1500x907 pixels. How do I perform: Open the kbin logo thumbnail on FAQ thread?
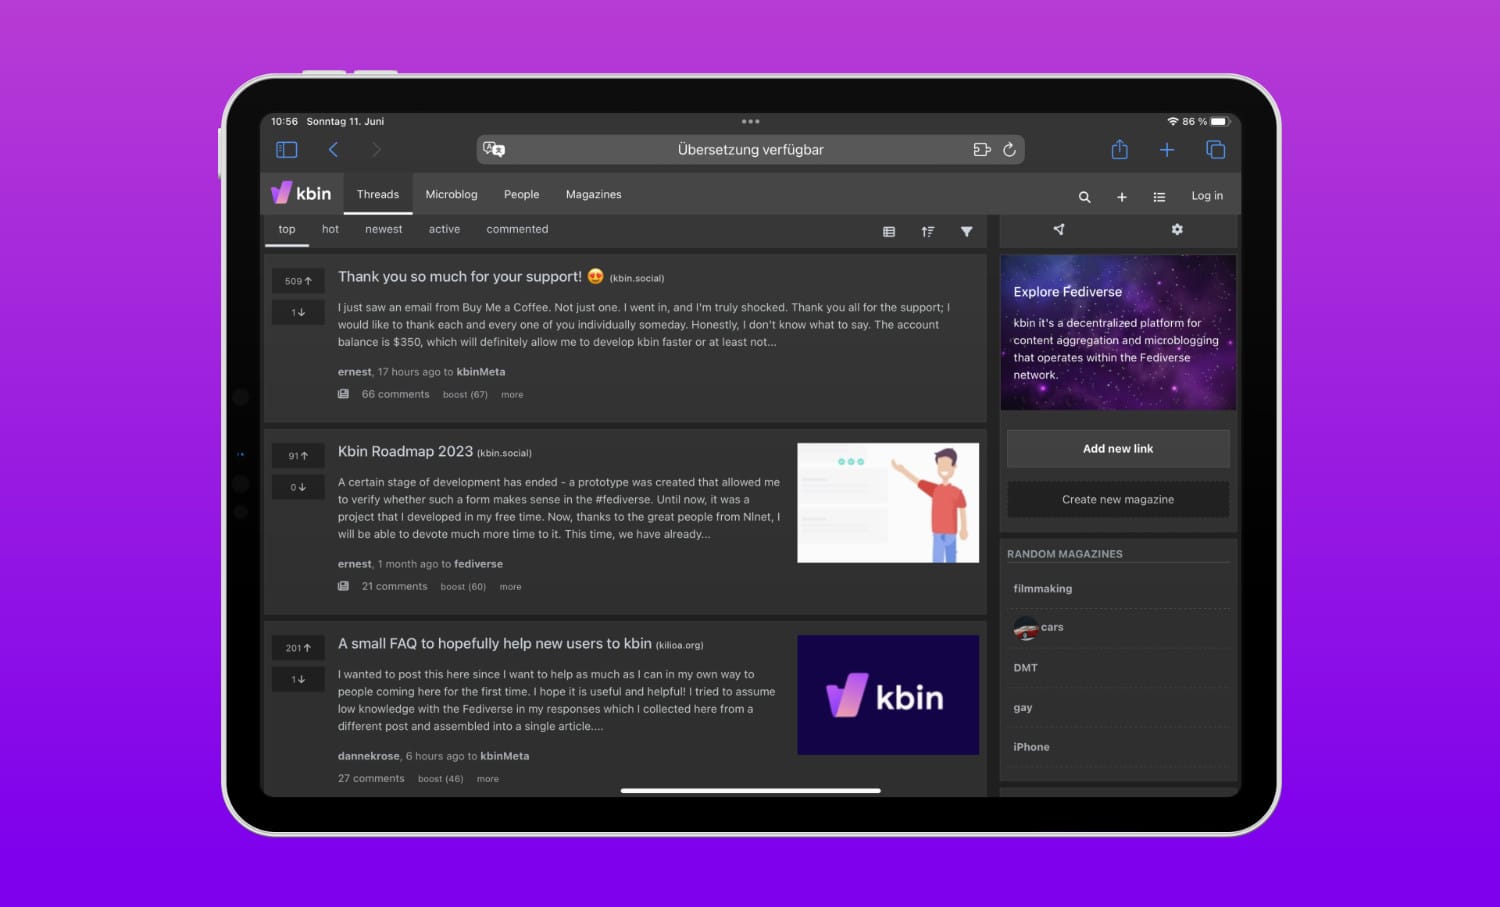888,695
